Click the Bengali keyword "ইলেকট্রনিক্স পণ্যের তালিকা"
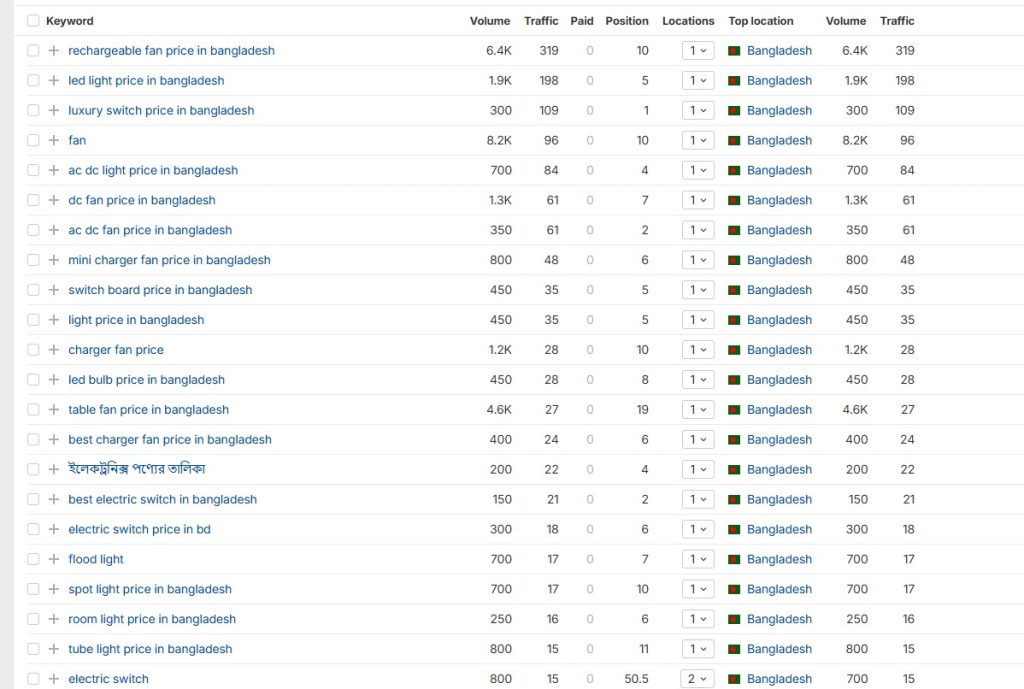The height and width of the screenshot is (689, 1024). [x=136, y=469]
